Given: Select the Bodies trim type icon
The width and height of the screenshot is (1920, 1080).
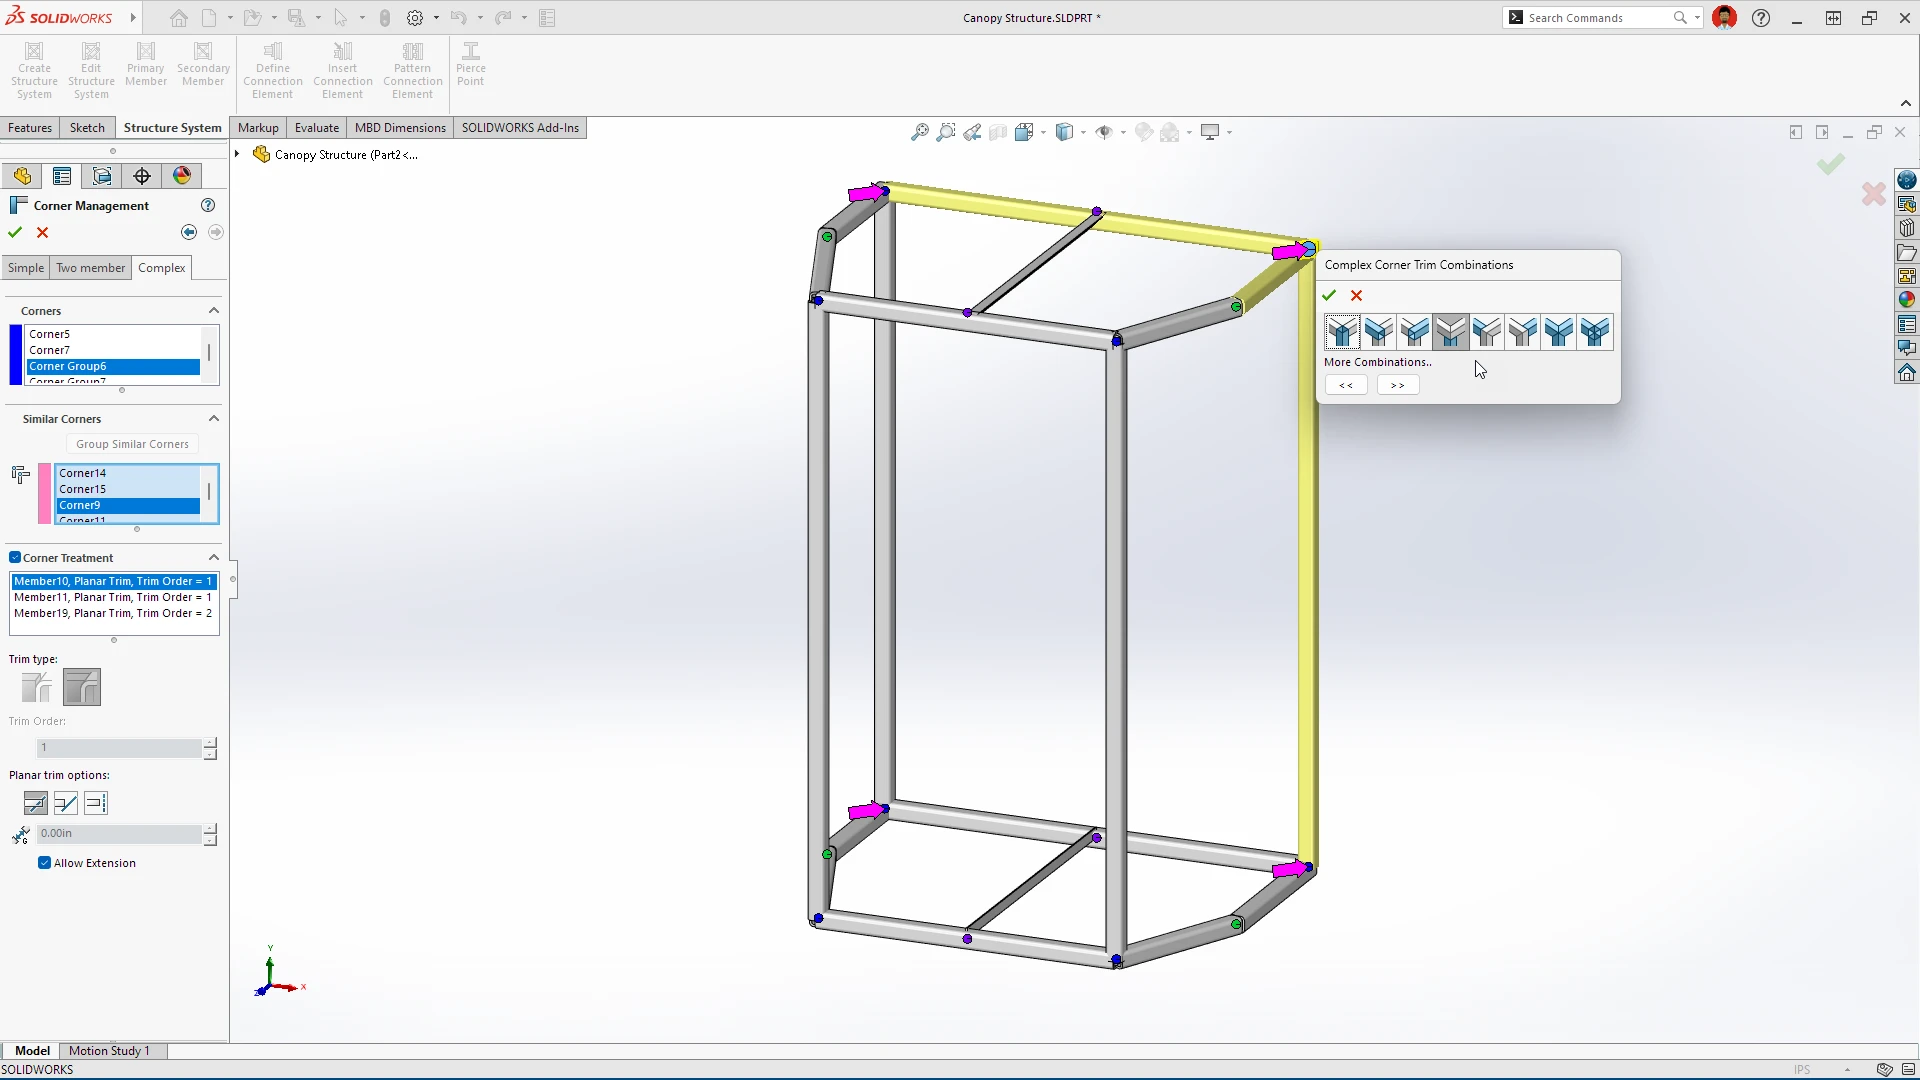Looking at the screenshot, I should 36,687.
